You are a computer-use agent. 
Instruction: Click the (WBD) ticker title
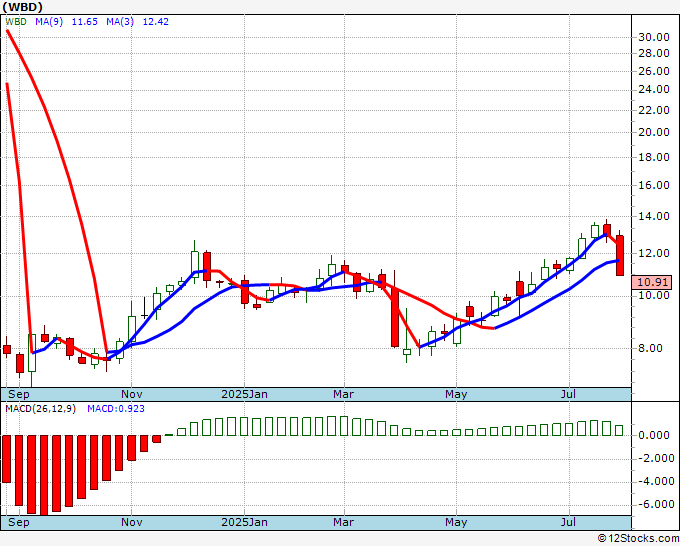[x=23, y=7]
